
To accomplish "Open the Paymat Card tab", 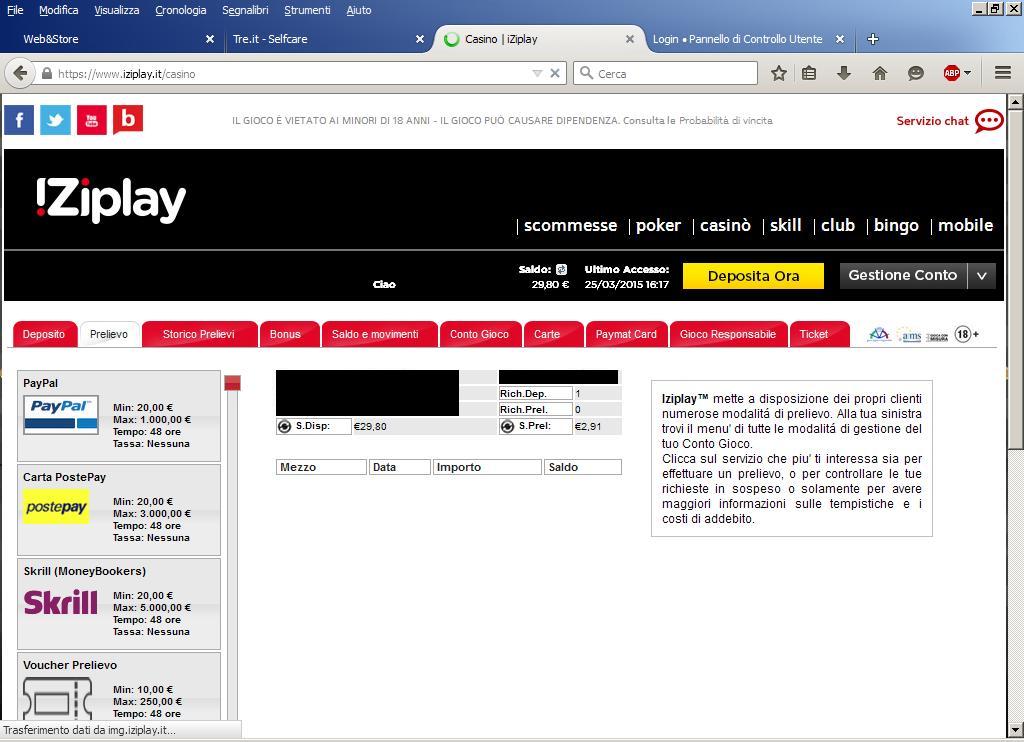I will [626, 334].
